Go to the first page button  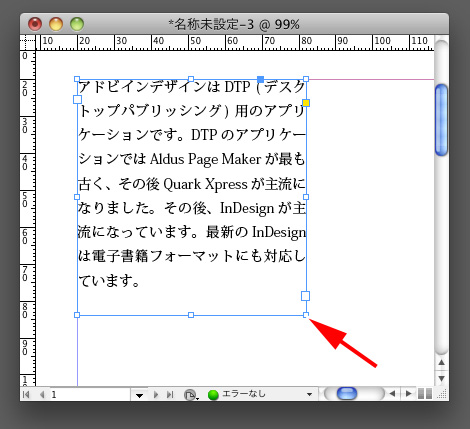click(x=26, y=395)
